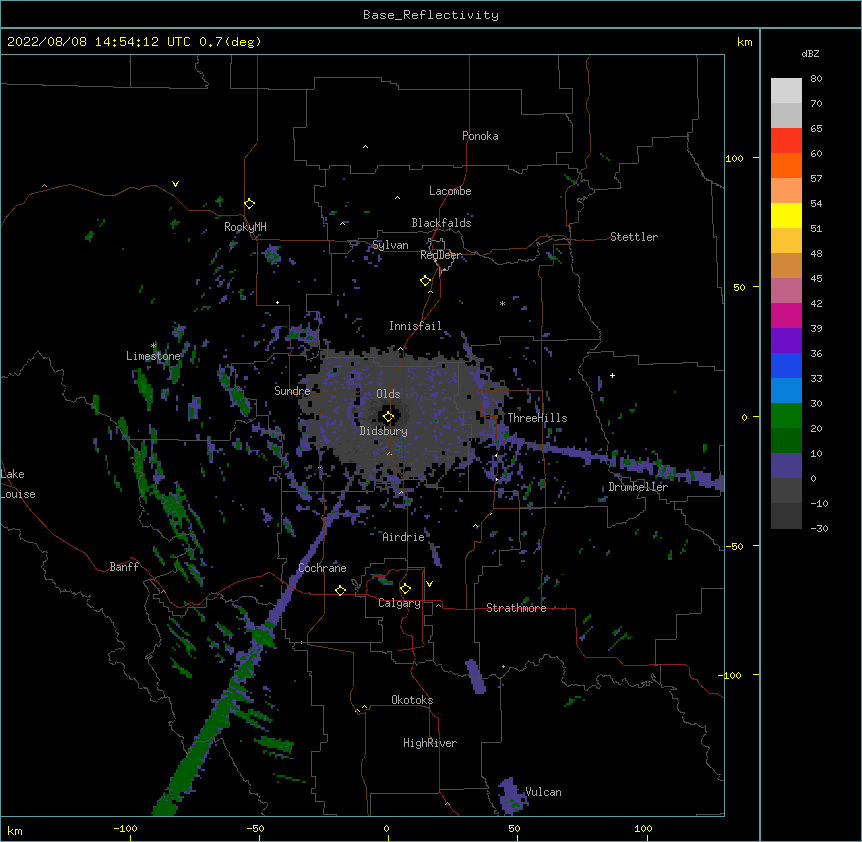Click the Olds city label
862x842 pixels.
pyautogui.click(x=388, y=394)
